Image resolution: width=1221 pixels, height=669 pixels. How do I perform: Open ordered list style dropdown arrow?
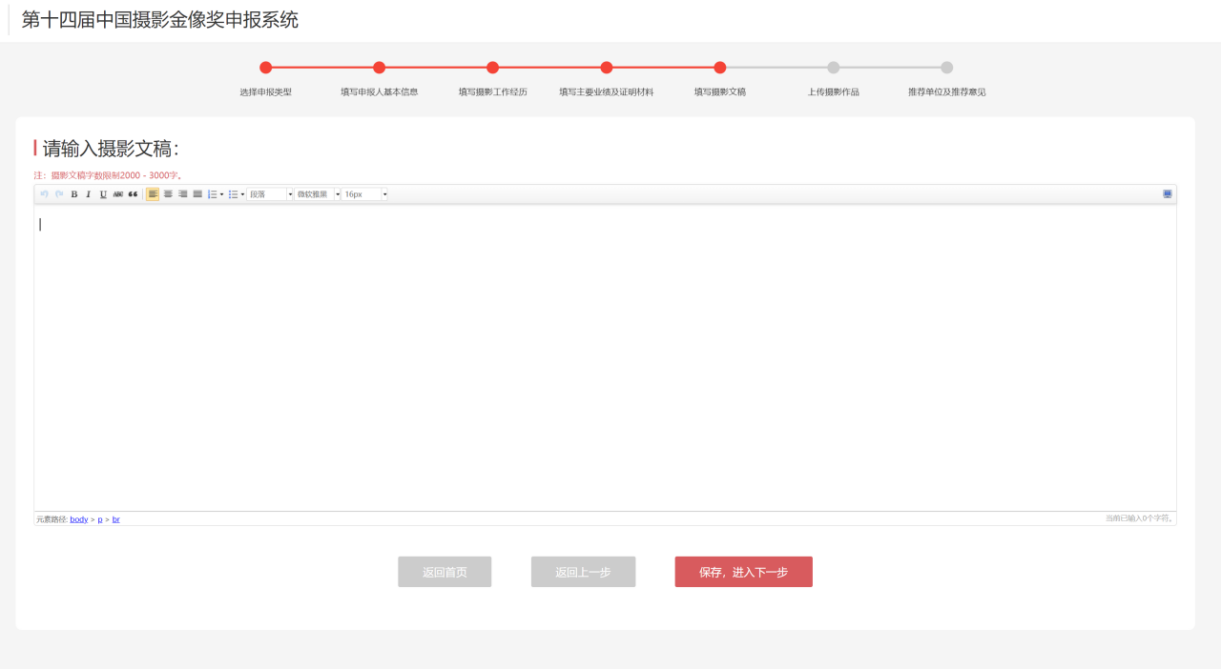tap(222, 194)
